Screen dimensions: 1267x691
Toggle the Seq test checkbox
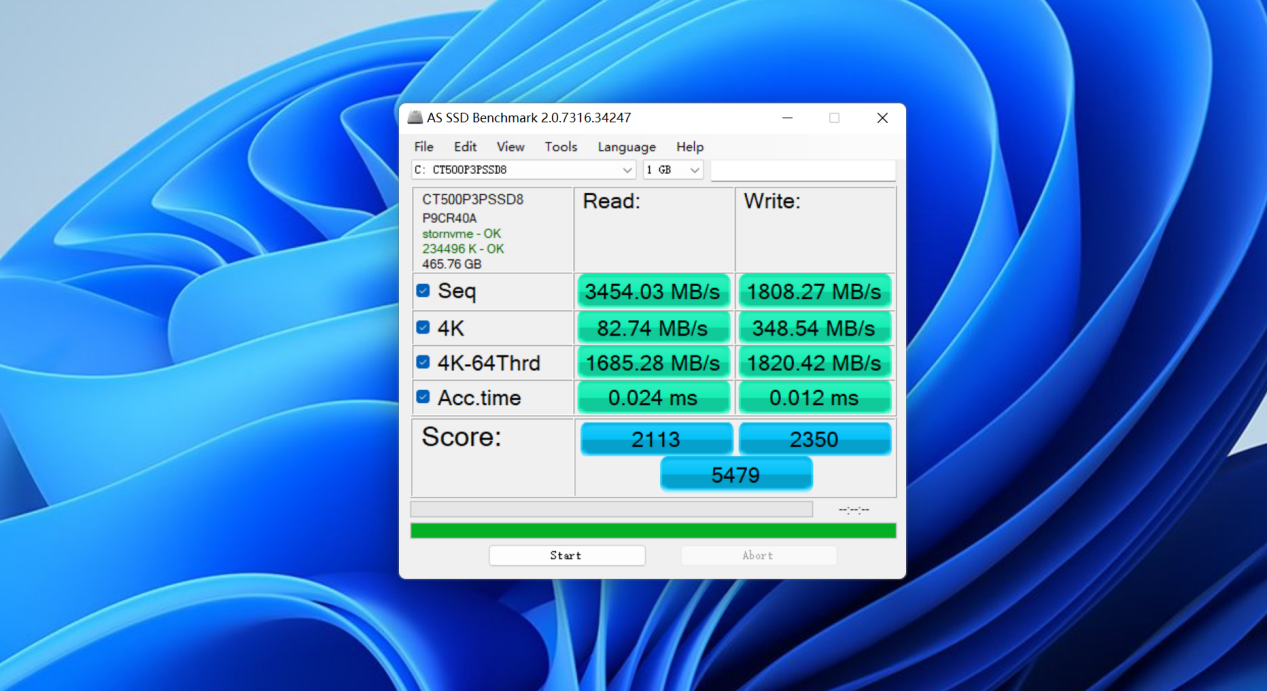pyautogui.click(x=423, y=291)
